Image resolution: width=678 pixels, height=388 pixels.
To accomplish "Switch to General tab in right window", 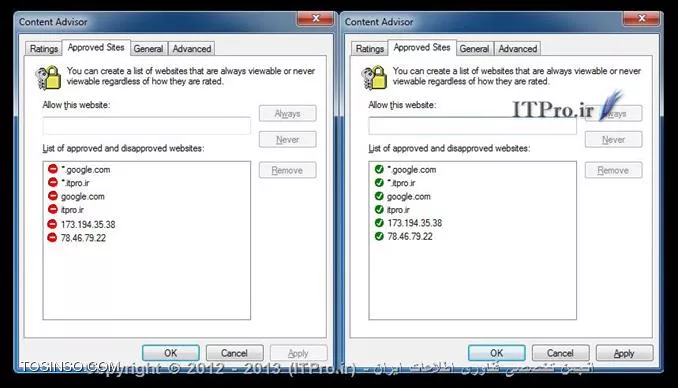I will tap(474, 48).
